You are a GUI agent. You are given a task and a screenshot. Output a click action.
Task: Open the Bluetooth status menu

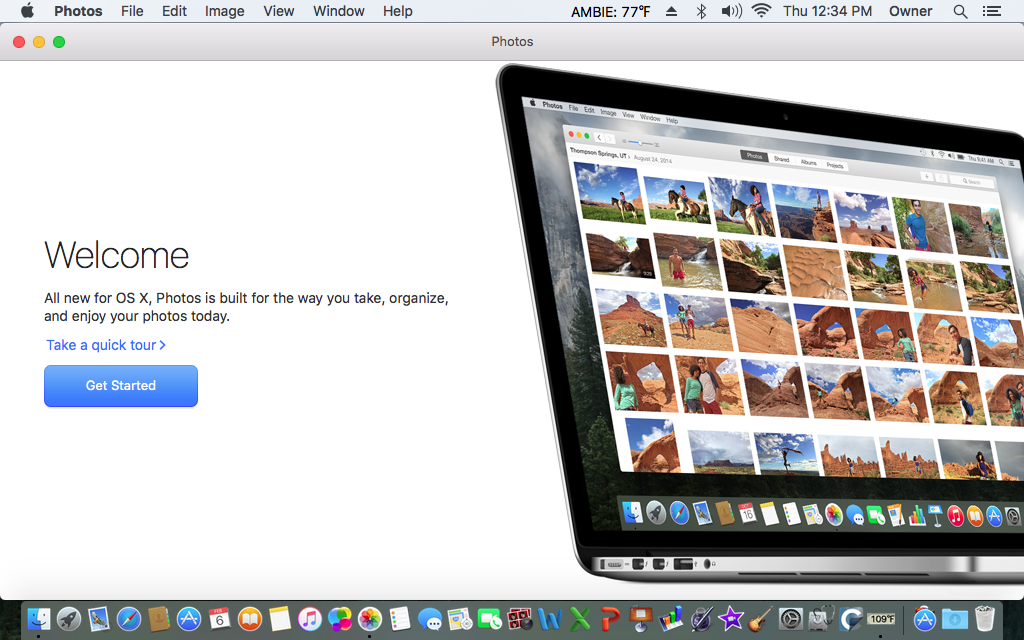pos(701,11)
